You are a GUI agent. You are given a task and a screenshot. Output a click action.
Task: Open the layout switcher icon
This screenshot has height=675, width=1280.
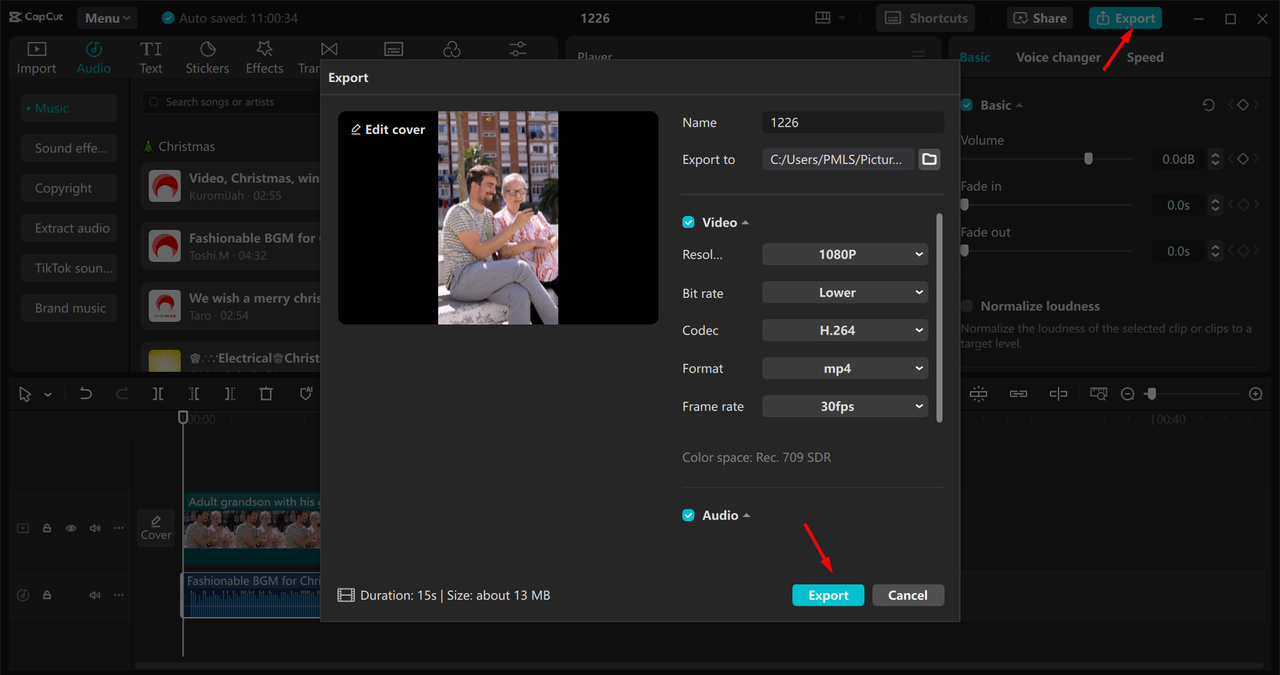click(823, 18)
